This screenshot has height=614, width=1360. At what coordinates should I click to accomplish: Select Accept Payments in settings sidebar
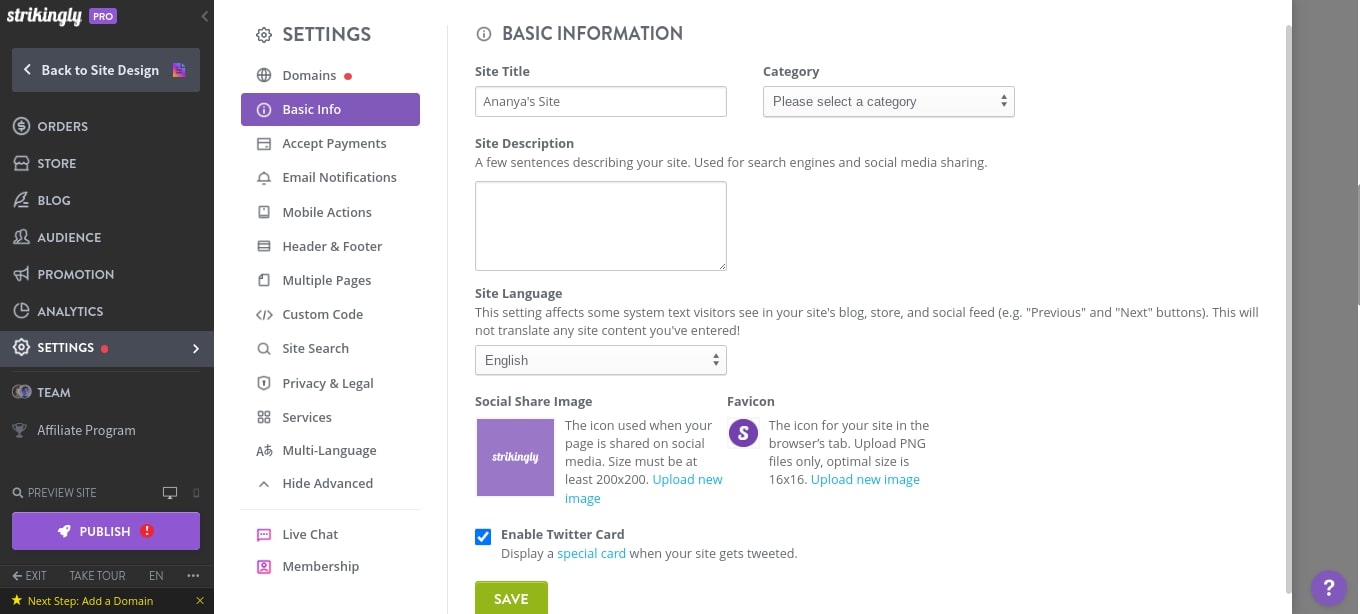pos(334,143)
